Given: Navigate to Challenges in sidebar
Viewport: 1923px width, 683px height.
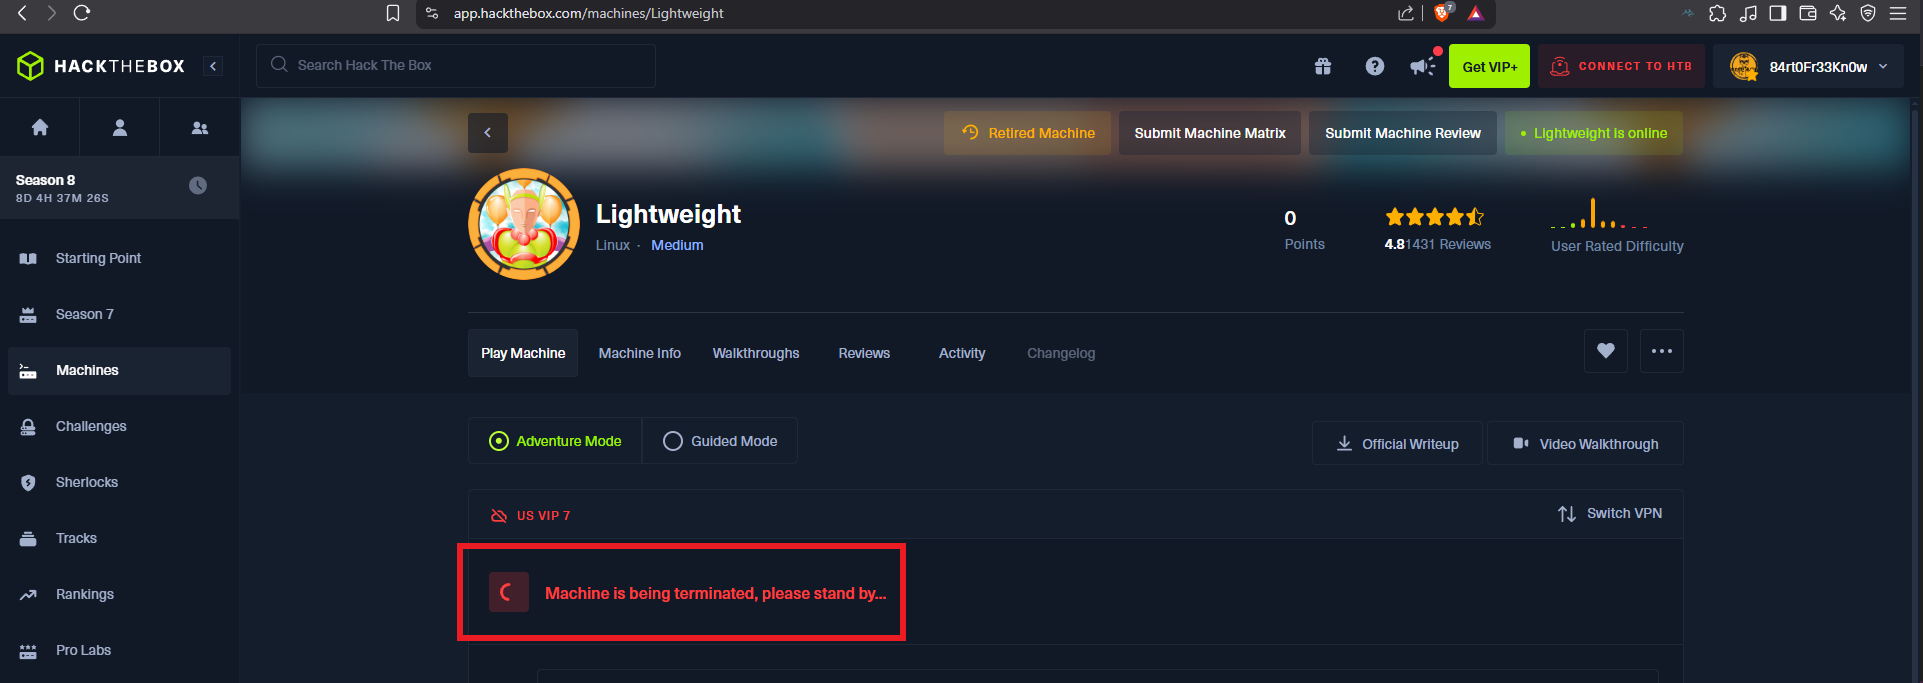Looking at the screenshot, I should point(120,426).
